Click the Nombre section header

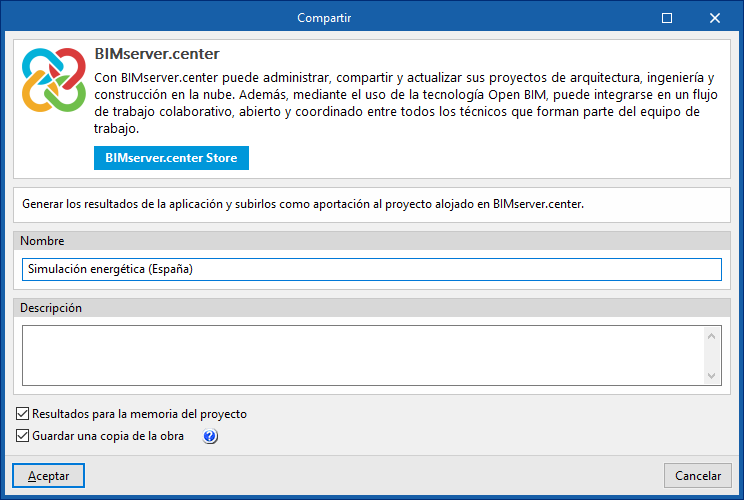[x=372, y=241]
